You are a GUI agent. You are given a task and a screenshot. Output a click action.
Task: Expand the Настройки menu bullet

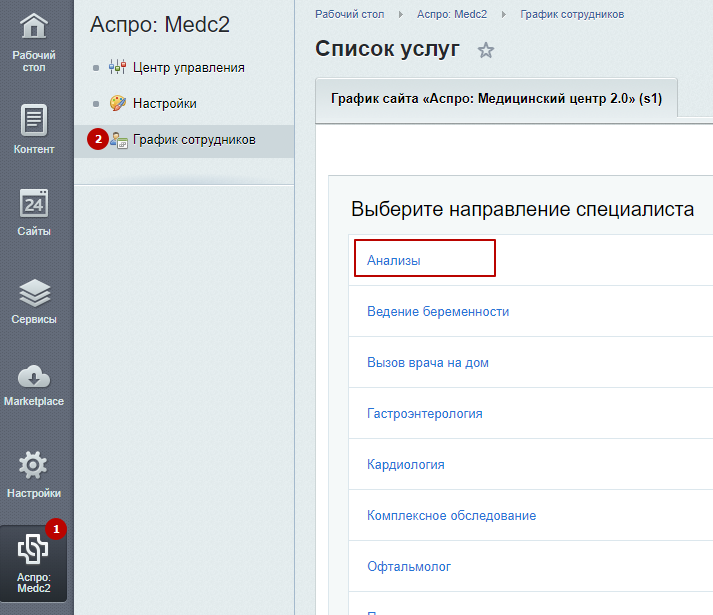(96, 104)
